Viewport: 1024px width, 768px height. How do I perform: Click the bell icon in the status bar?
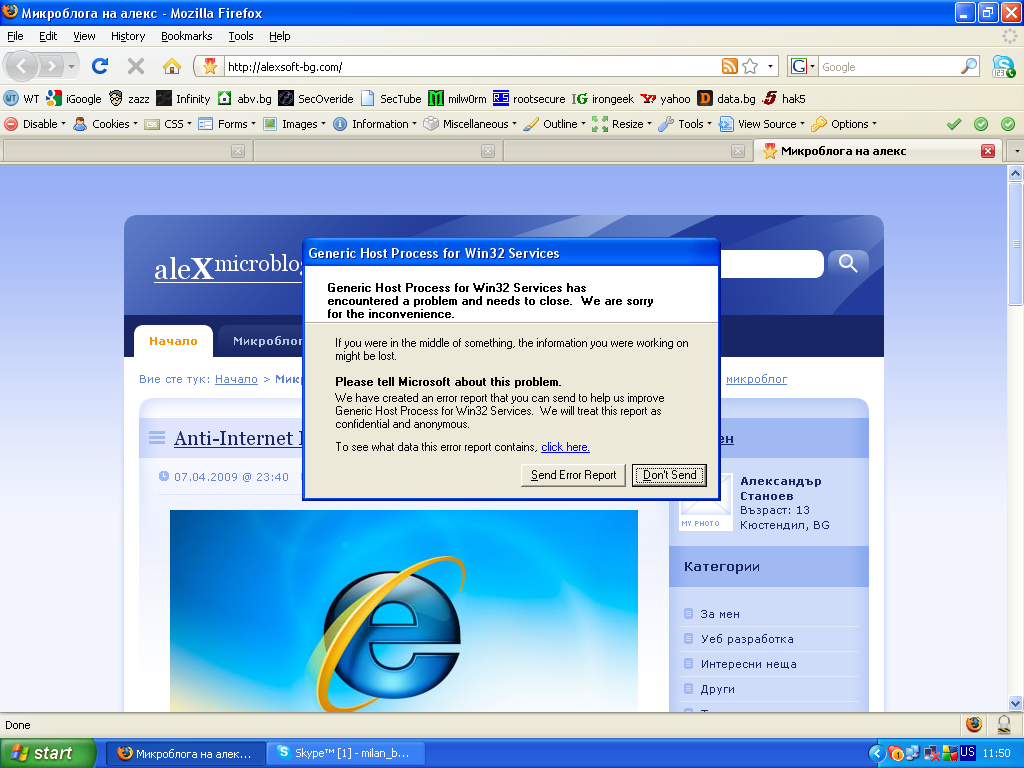[x=1004, y=724]
